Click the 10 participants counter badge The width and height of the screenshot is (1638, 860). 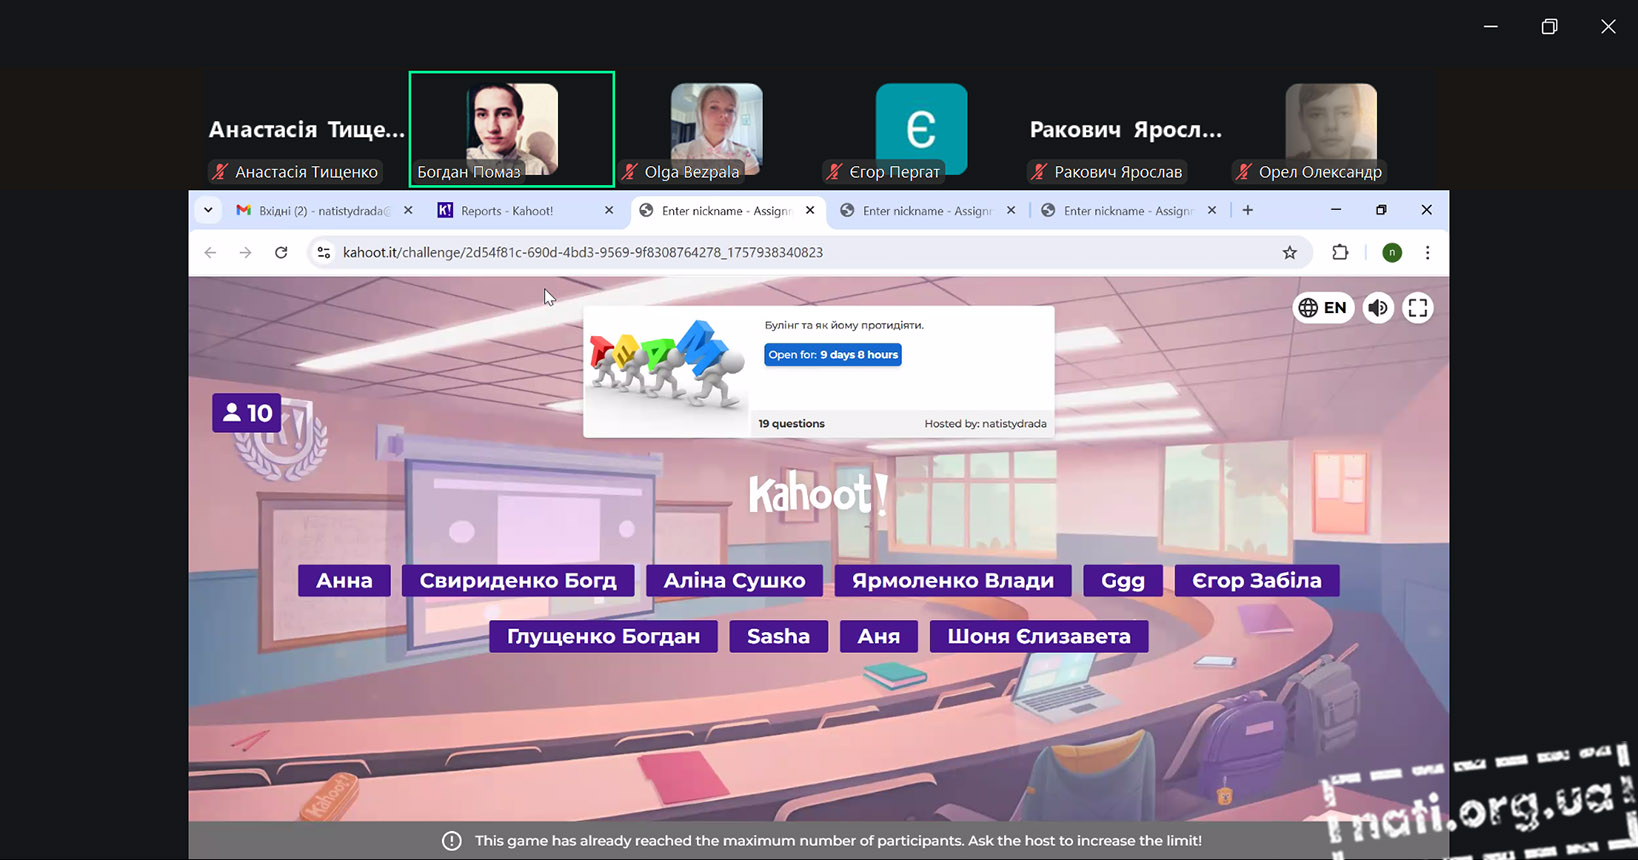point(246,413)
